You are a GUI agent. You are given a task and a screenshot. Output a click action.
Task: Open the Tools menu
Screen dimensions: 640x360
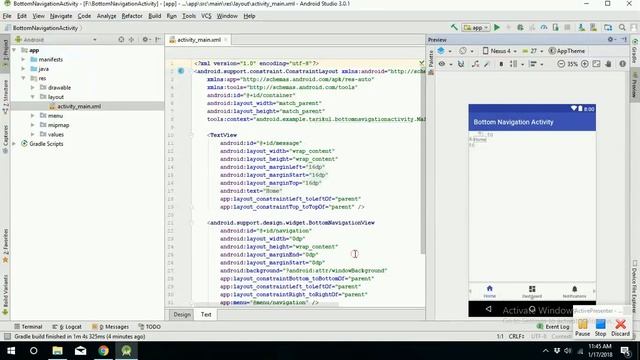(x=189, y=16)
